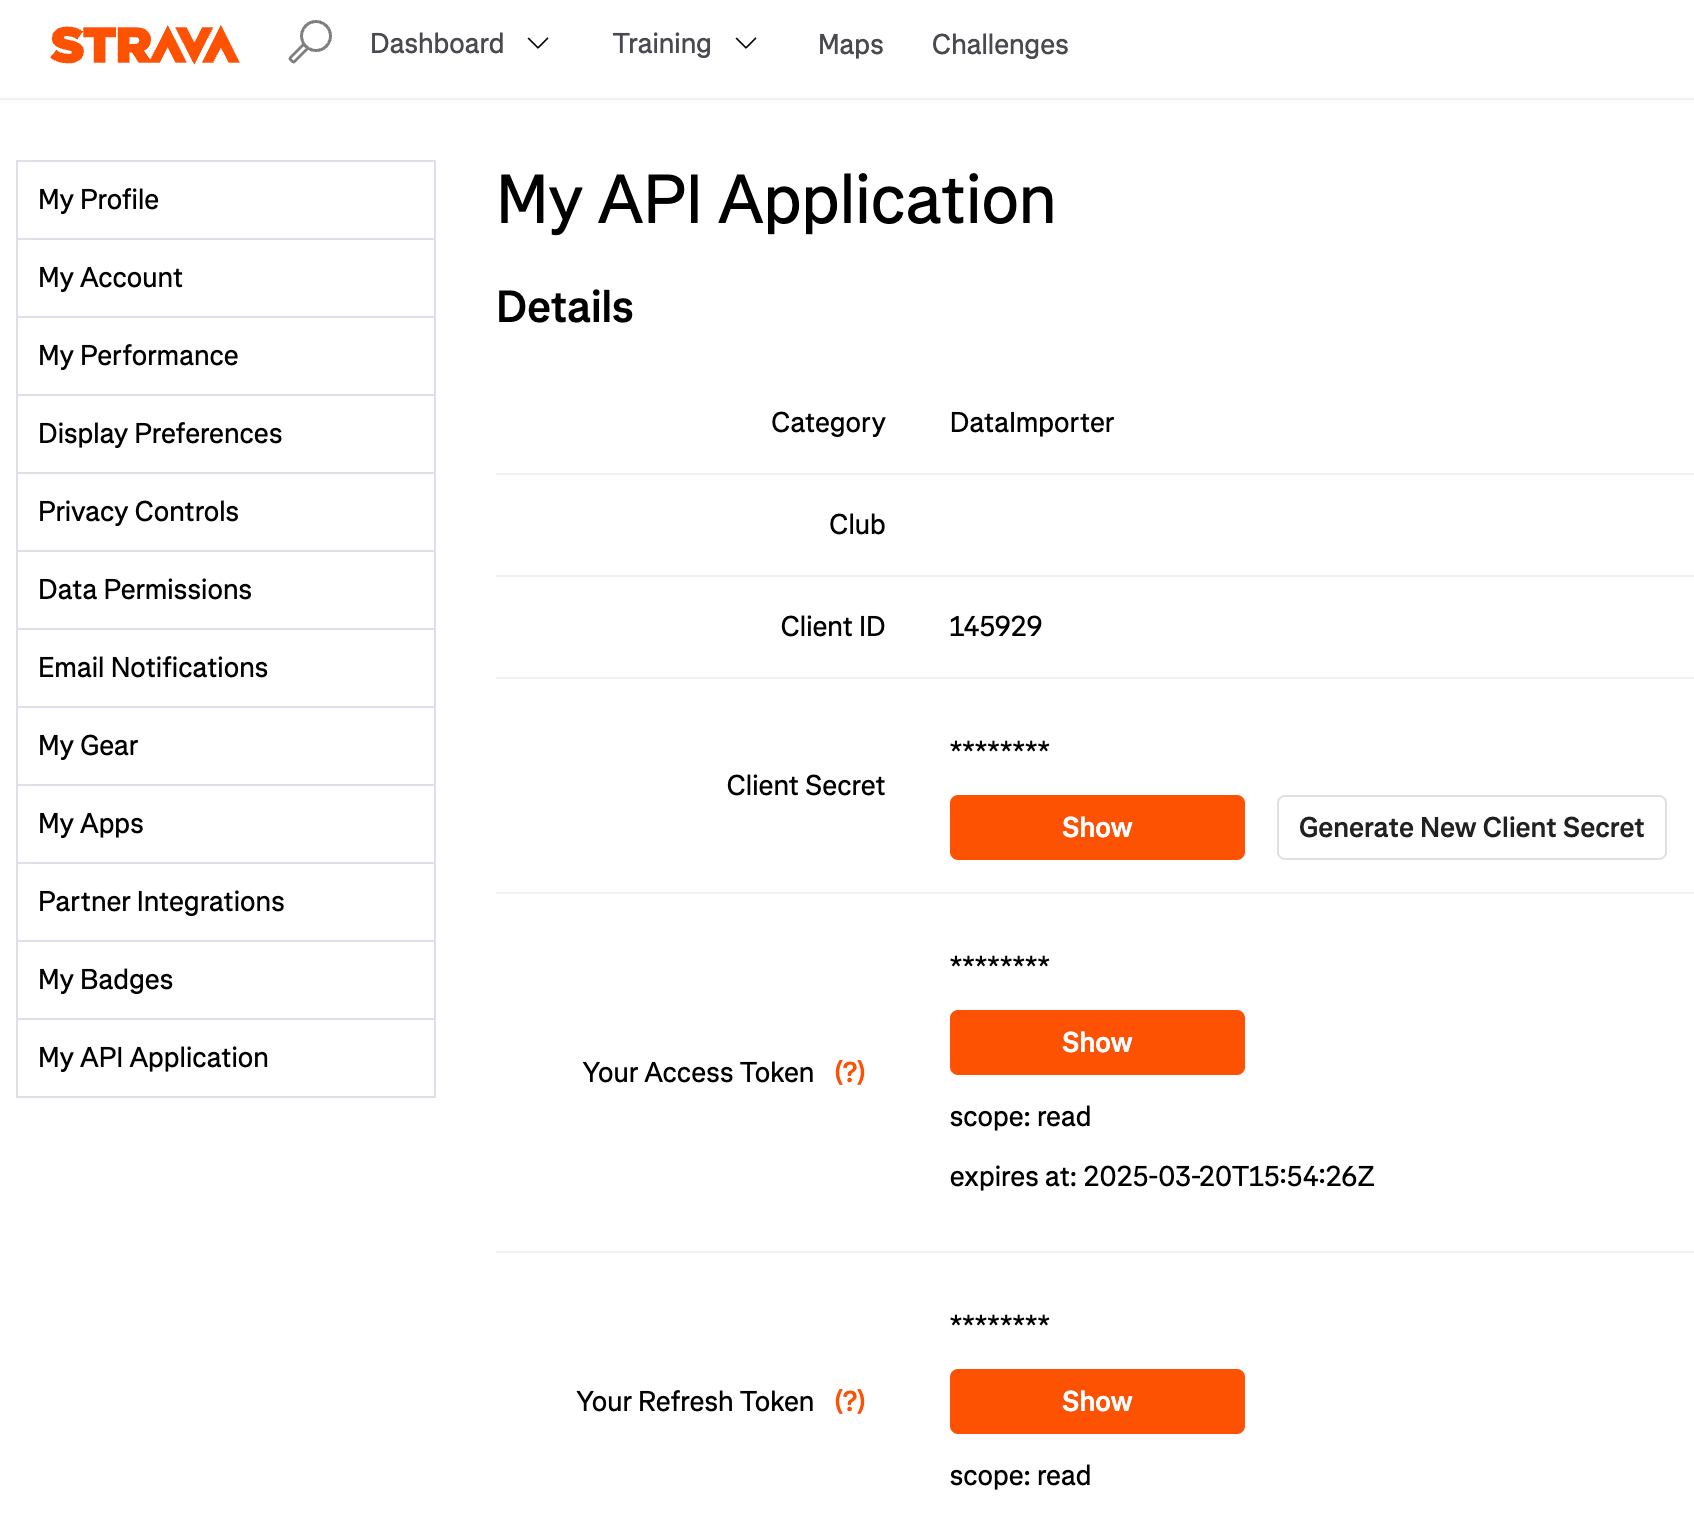Click the access token expires at timestamp
This screenshot has height=1526, width=1694.
pos(1162,1176)
